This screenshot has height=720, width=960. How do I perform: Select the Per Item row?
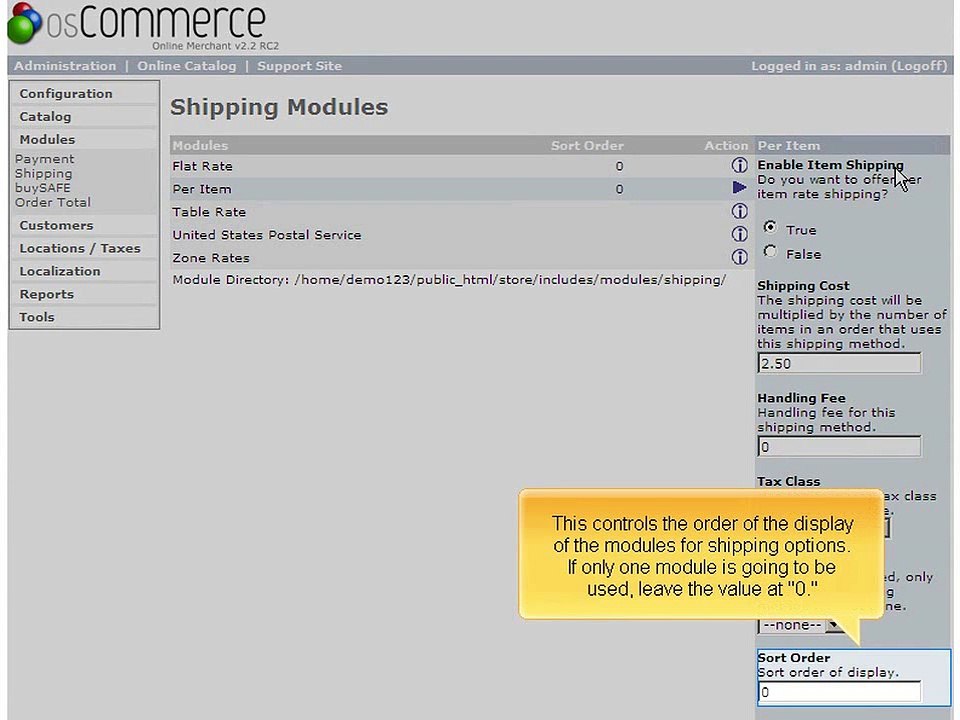coord(462,189)
